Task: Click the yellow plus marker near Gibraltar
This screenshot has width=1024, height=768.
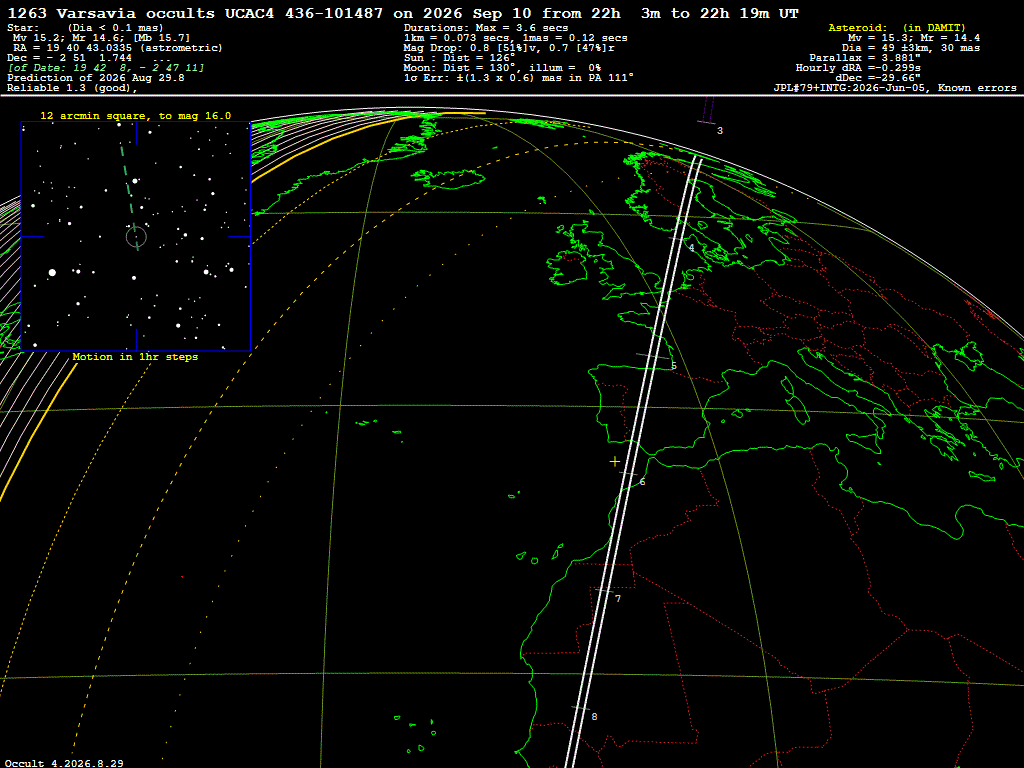Action: click(x=615, y=462)
